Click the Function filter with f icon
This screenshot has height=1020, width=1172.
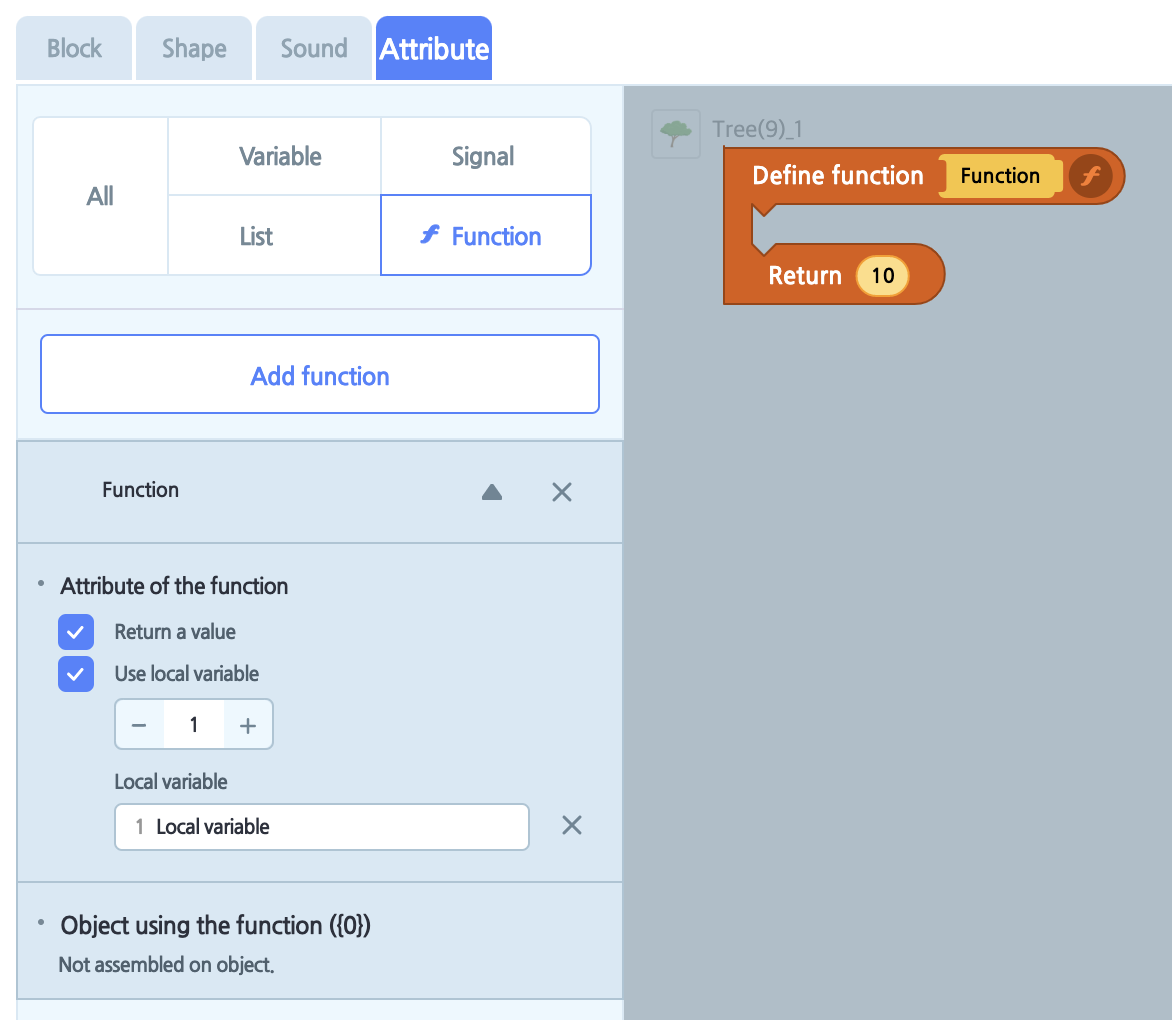(485, 235)
